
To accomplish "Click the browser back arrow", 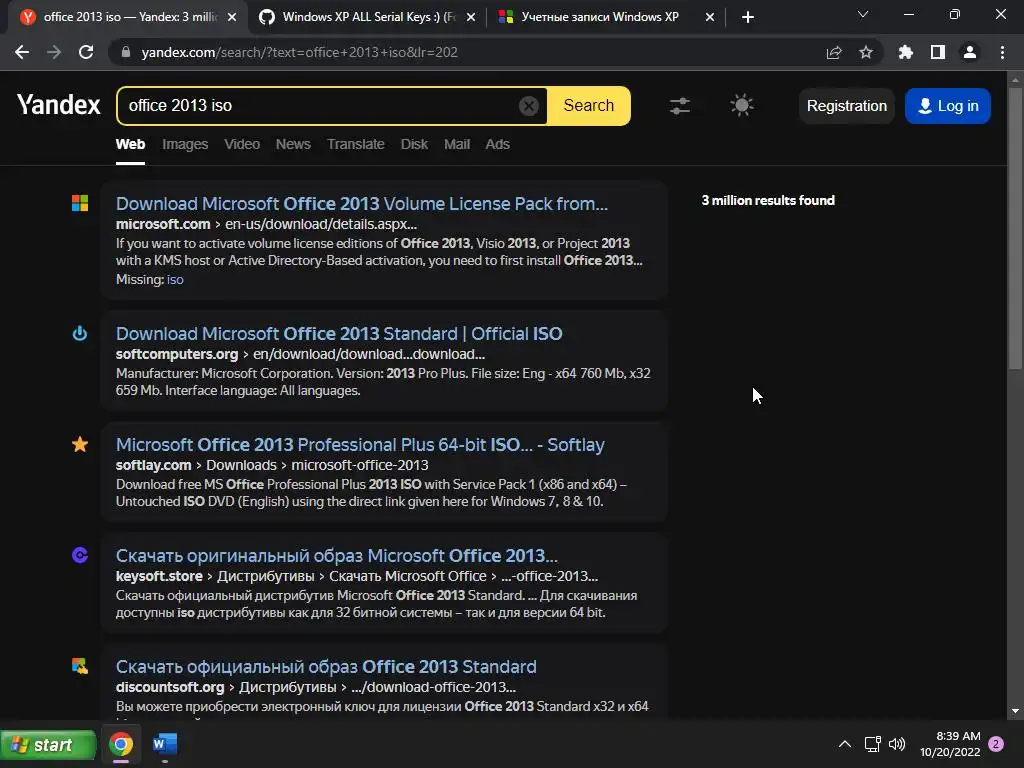I will point(22,52).
